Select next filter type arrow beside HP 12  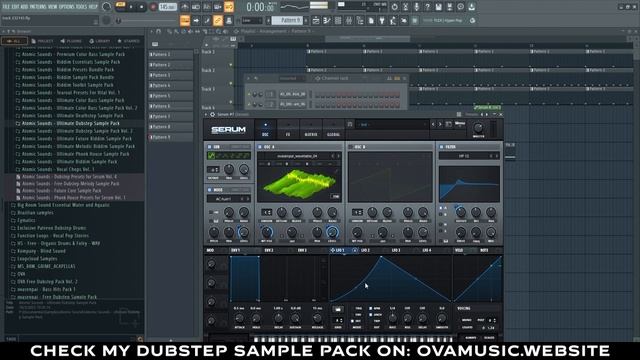pyautogui.click(x=496, y=156)
